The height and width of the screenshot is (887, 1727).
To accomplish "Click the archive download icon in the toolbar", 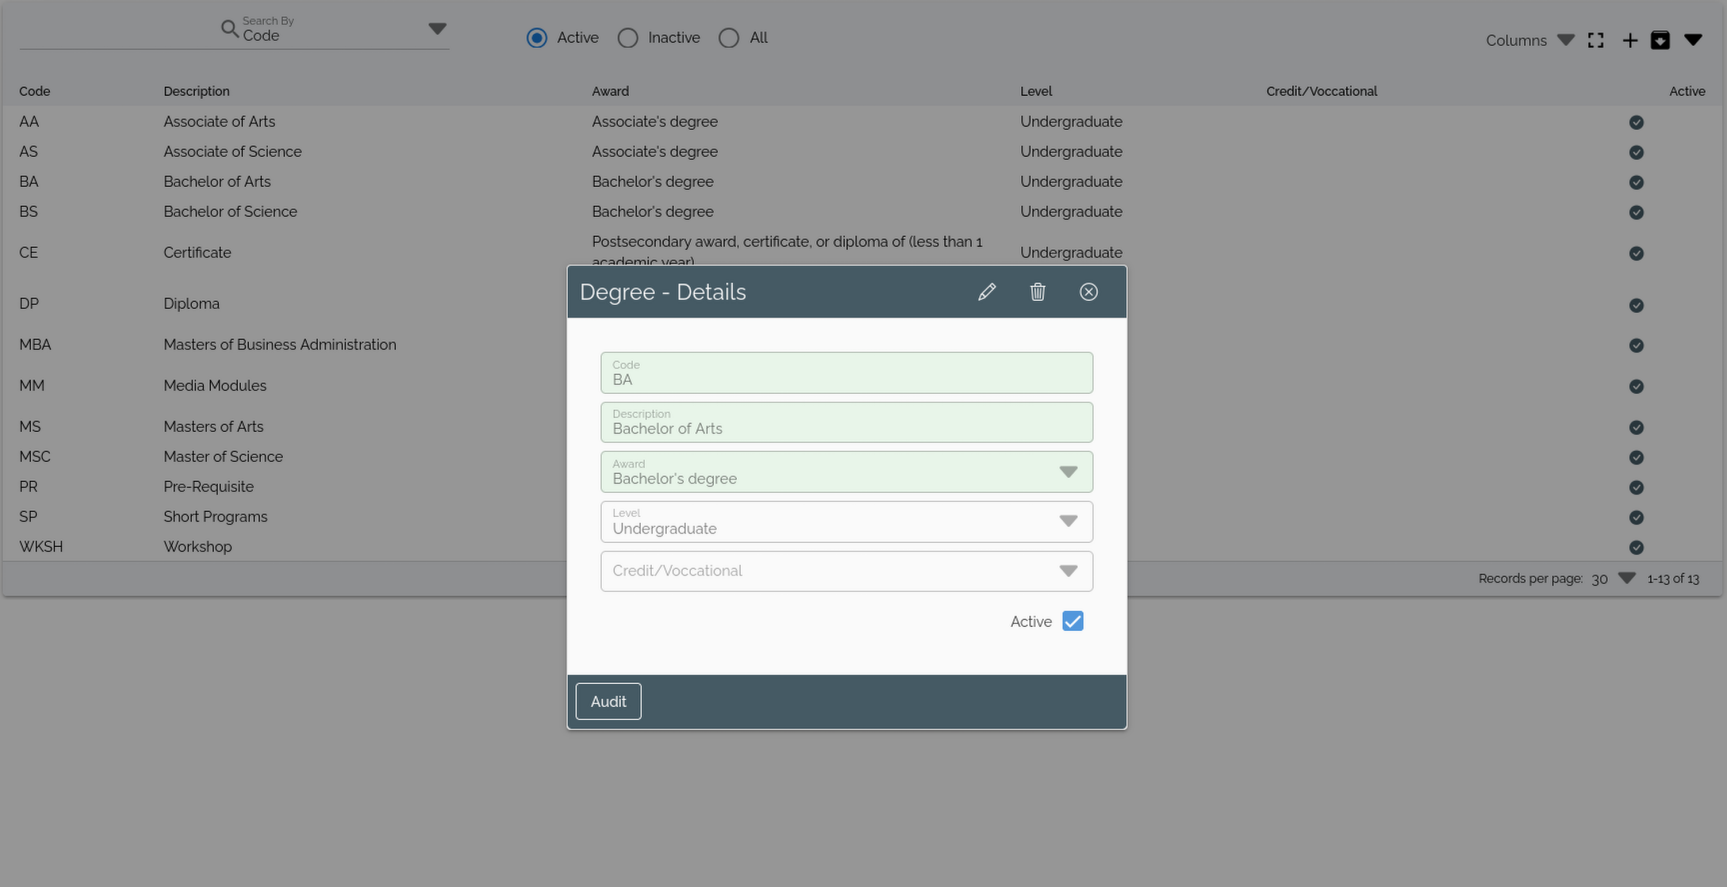I will (1660, 40).
